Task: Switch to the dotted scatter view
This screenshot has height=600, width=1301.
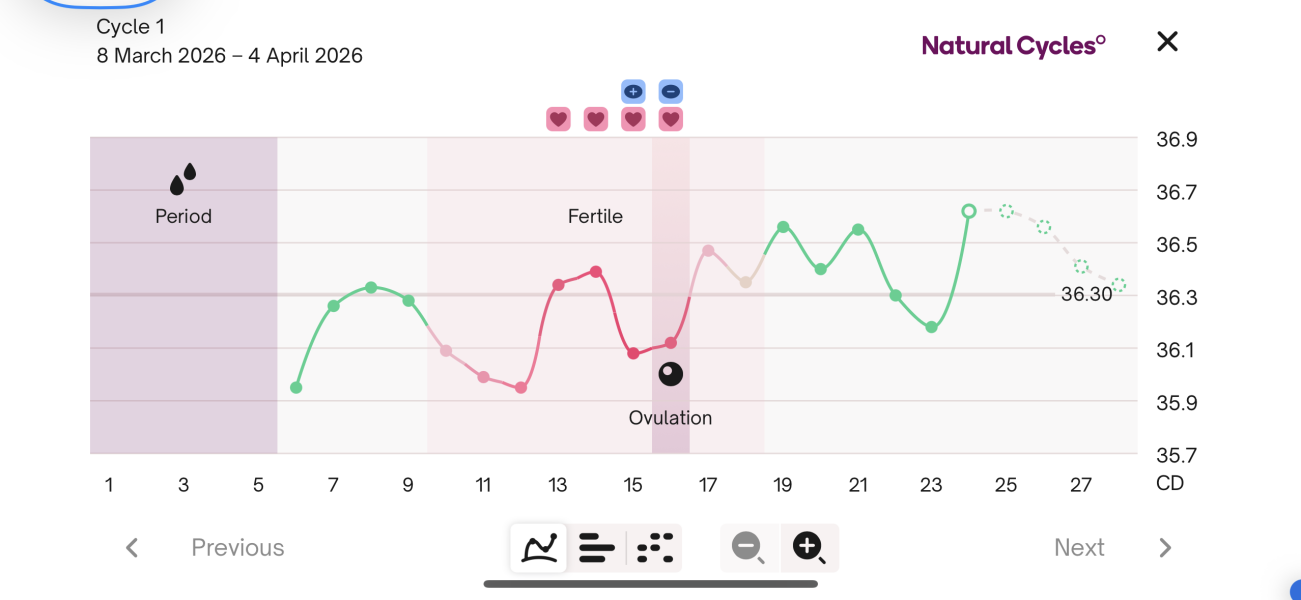Action: (655, 548)
